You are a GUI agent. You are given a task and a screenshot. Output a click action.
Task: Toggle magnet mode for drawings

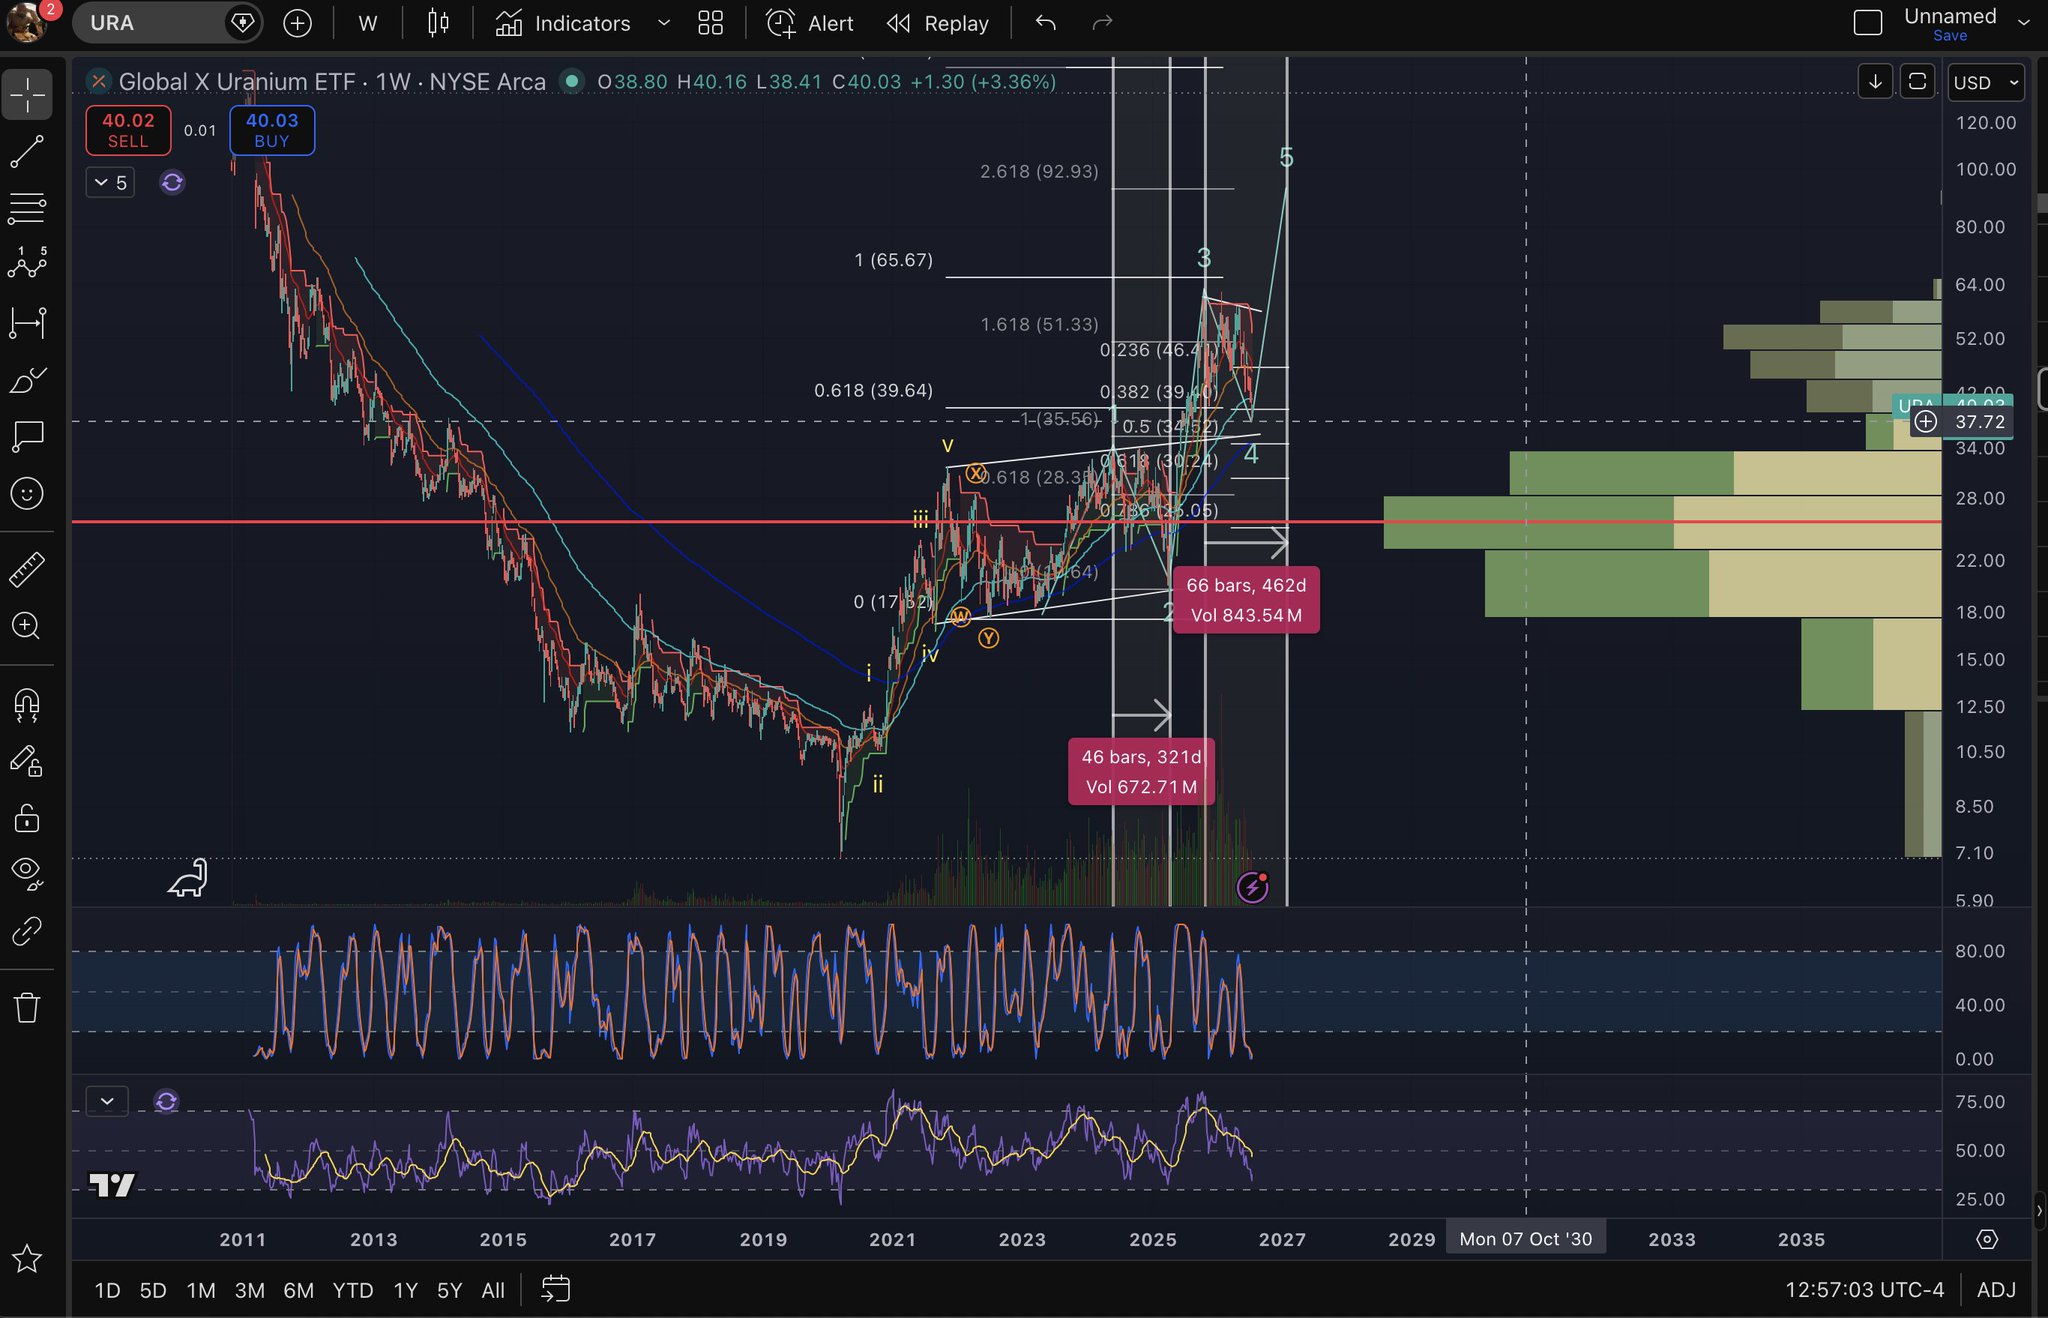[27, 705]
